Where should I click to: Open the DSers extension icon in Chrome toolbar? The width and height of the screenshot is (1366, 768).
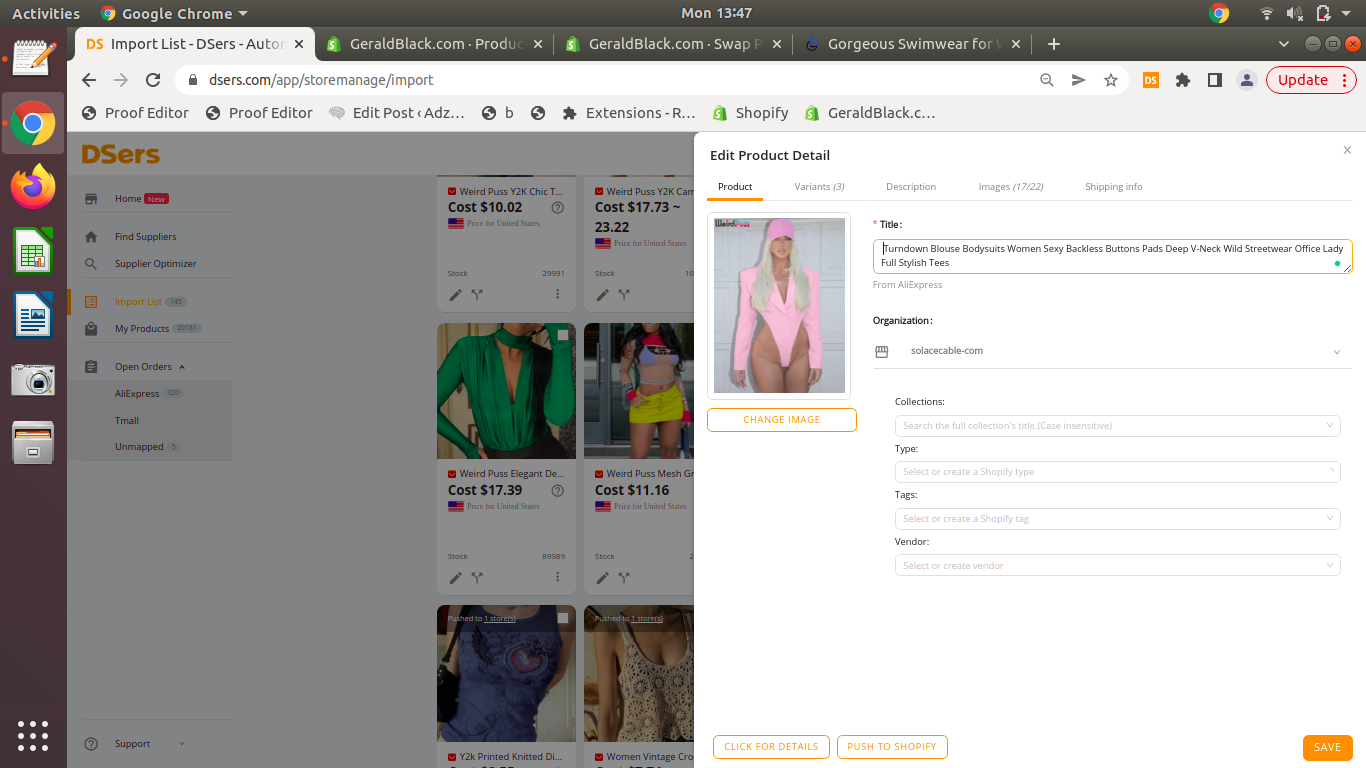coord(1151,80)
